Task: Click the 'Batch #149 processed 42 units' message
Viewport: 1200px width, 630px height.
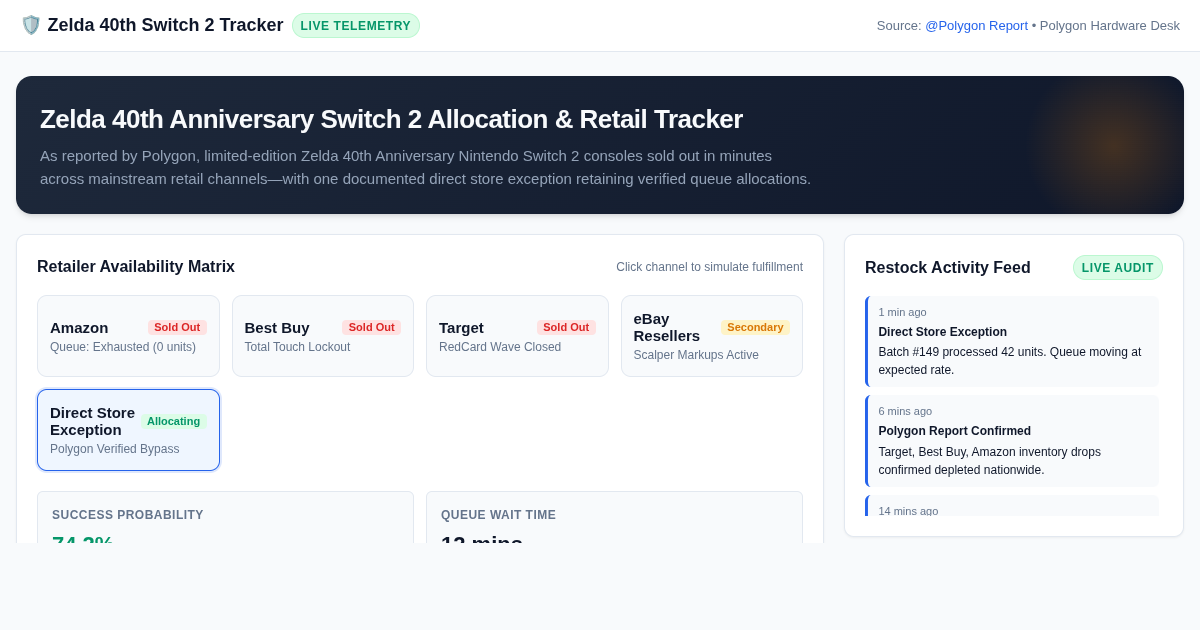Action: coord(1010,361)
